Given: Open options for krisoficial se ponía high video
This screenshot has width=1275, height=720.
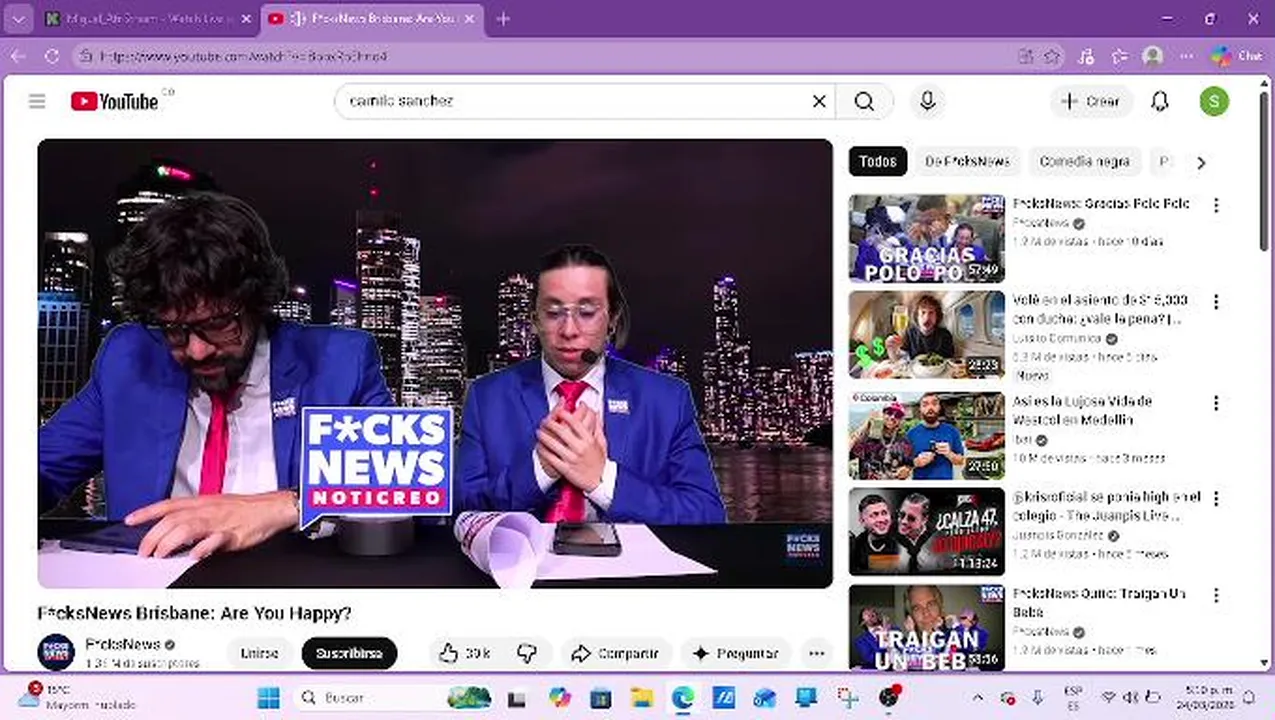Looking at the screenshot, I should click(x=1216, y=499).
